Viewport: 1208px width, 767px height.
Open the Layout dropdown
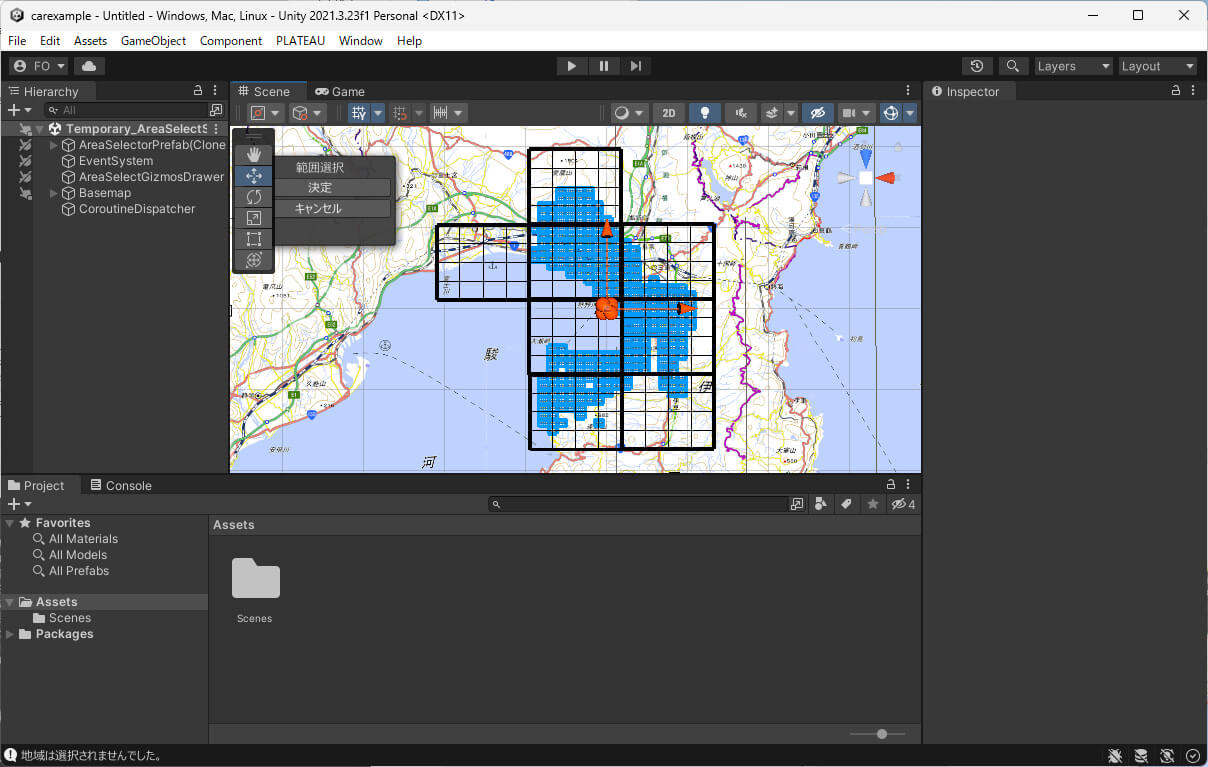click(1157, 66)
